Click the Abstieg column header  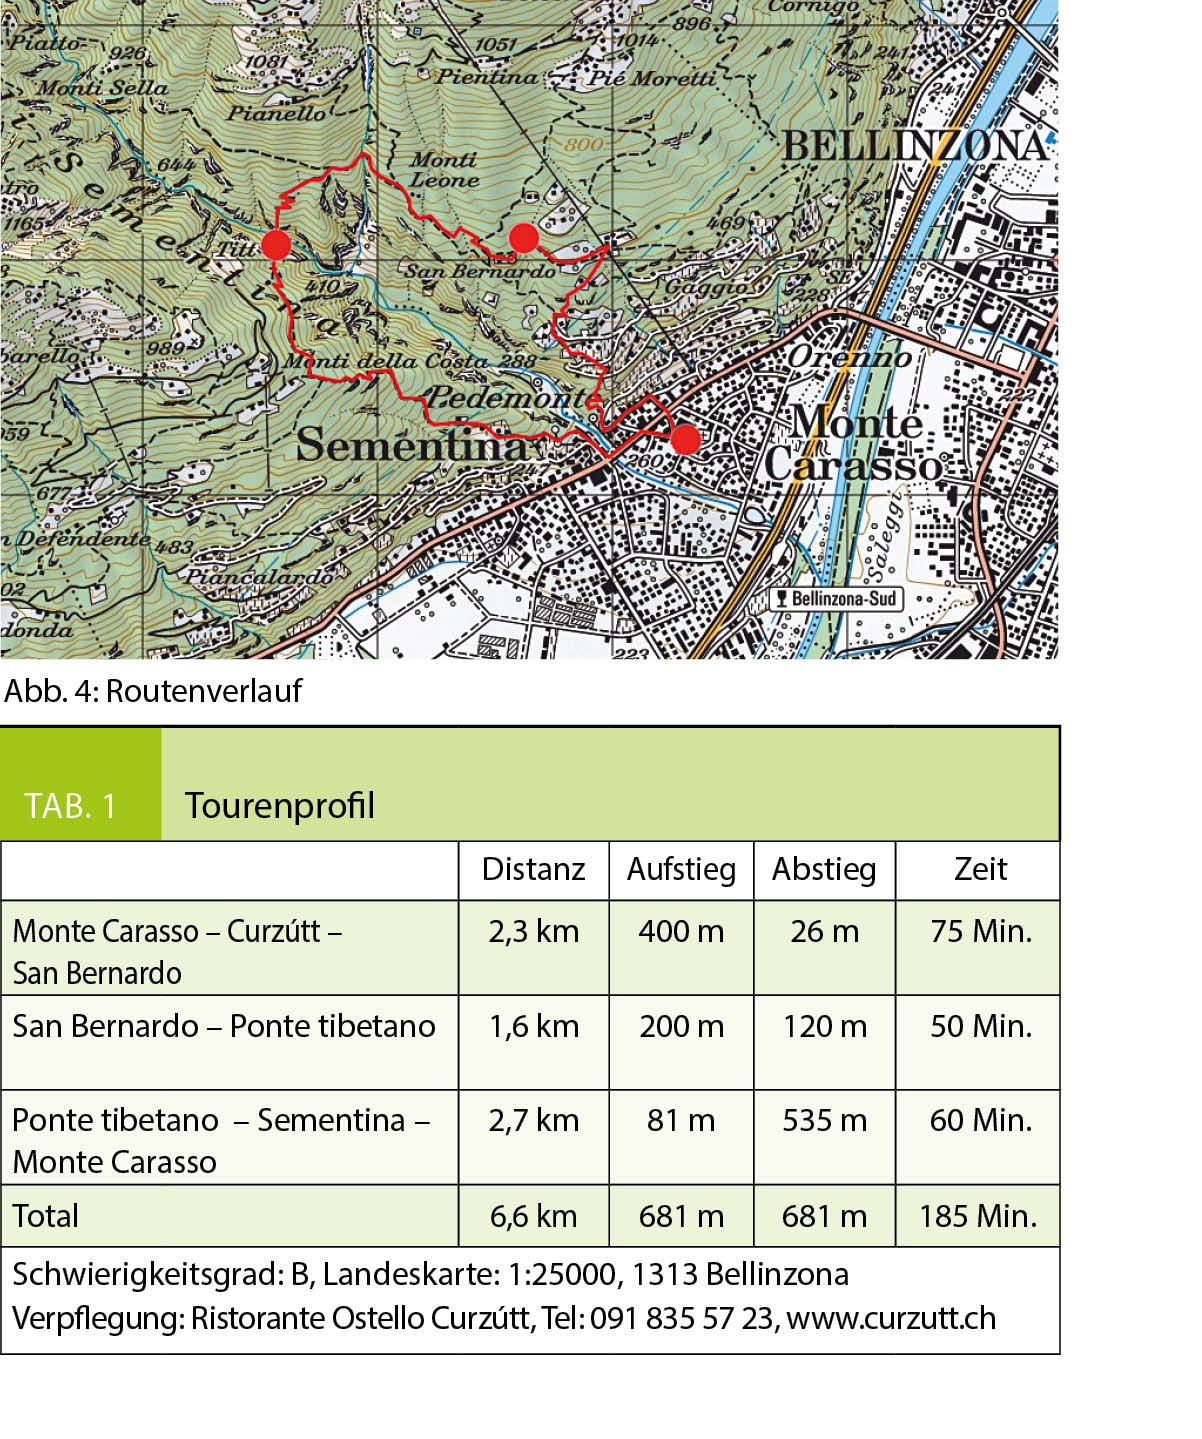[x=824, y=869]
